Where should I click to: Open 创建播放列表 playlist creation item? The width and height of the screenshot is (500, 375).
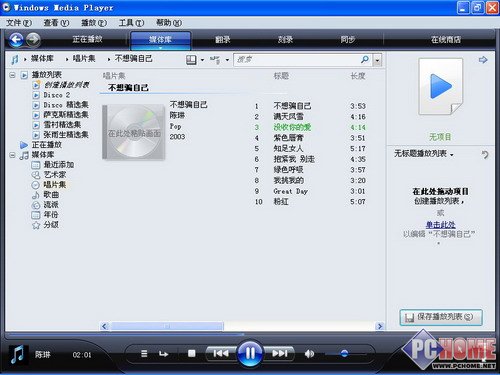[66, 85]
